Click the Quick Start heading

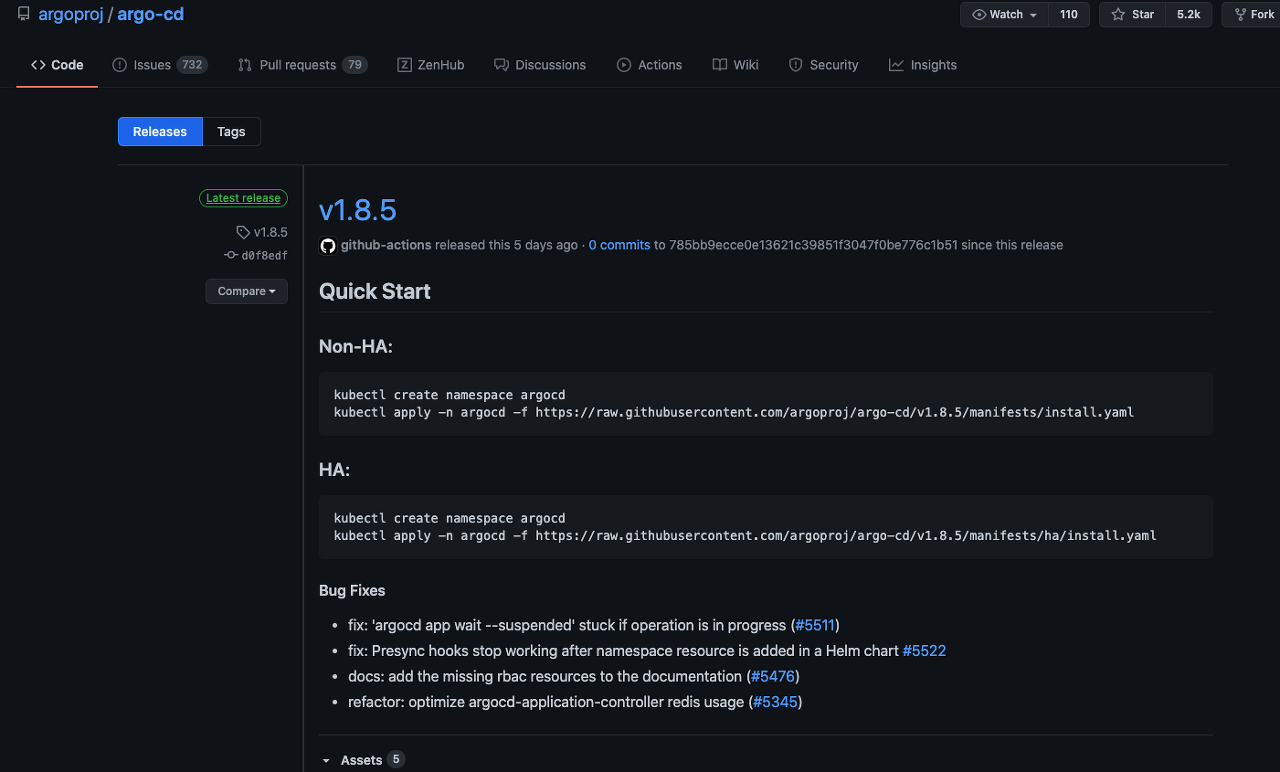click(x=375, y=291)
